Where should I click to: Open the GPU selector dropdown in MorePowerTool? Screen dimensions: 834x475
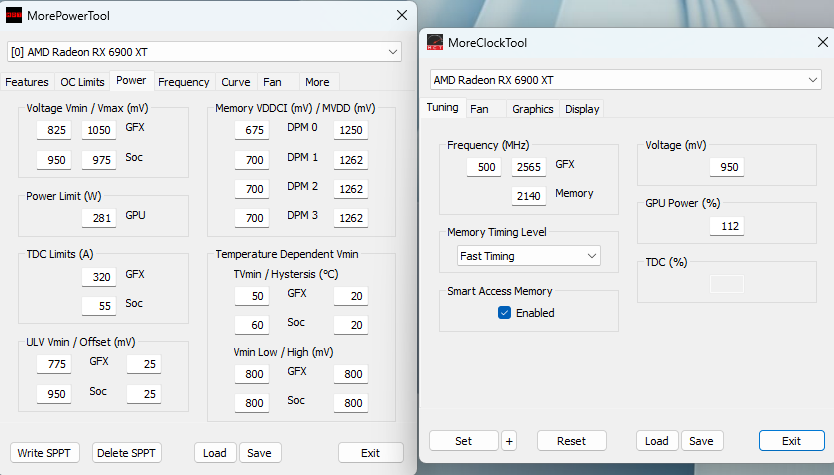click(x=204, y=52)
